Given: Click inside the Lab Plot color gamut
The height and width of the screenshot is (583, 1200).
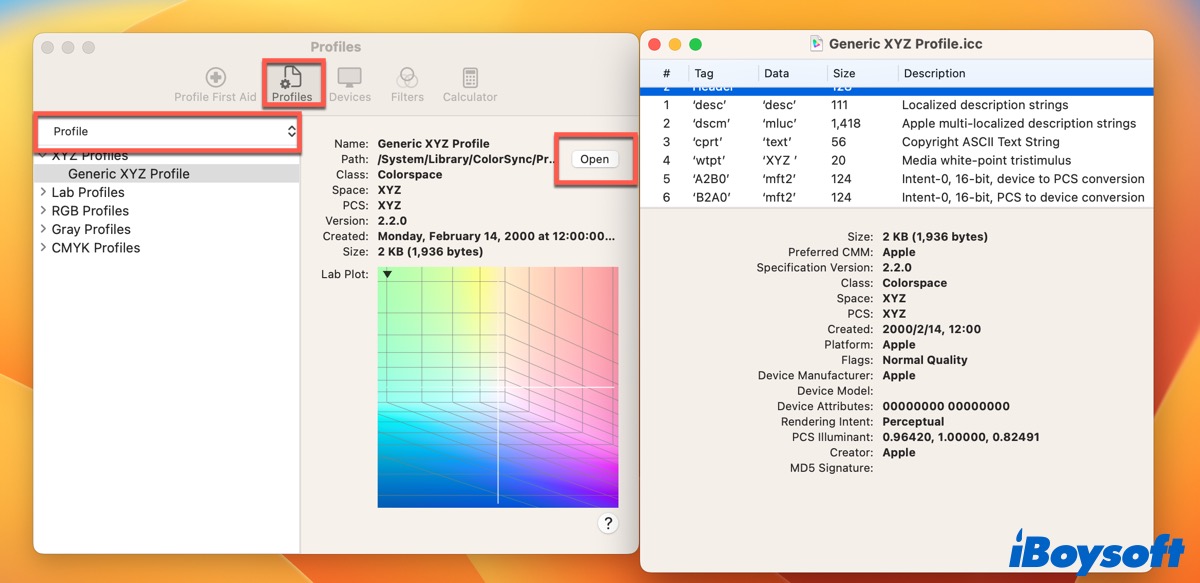Looking at the screenshot, I should (498, 387).
